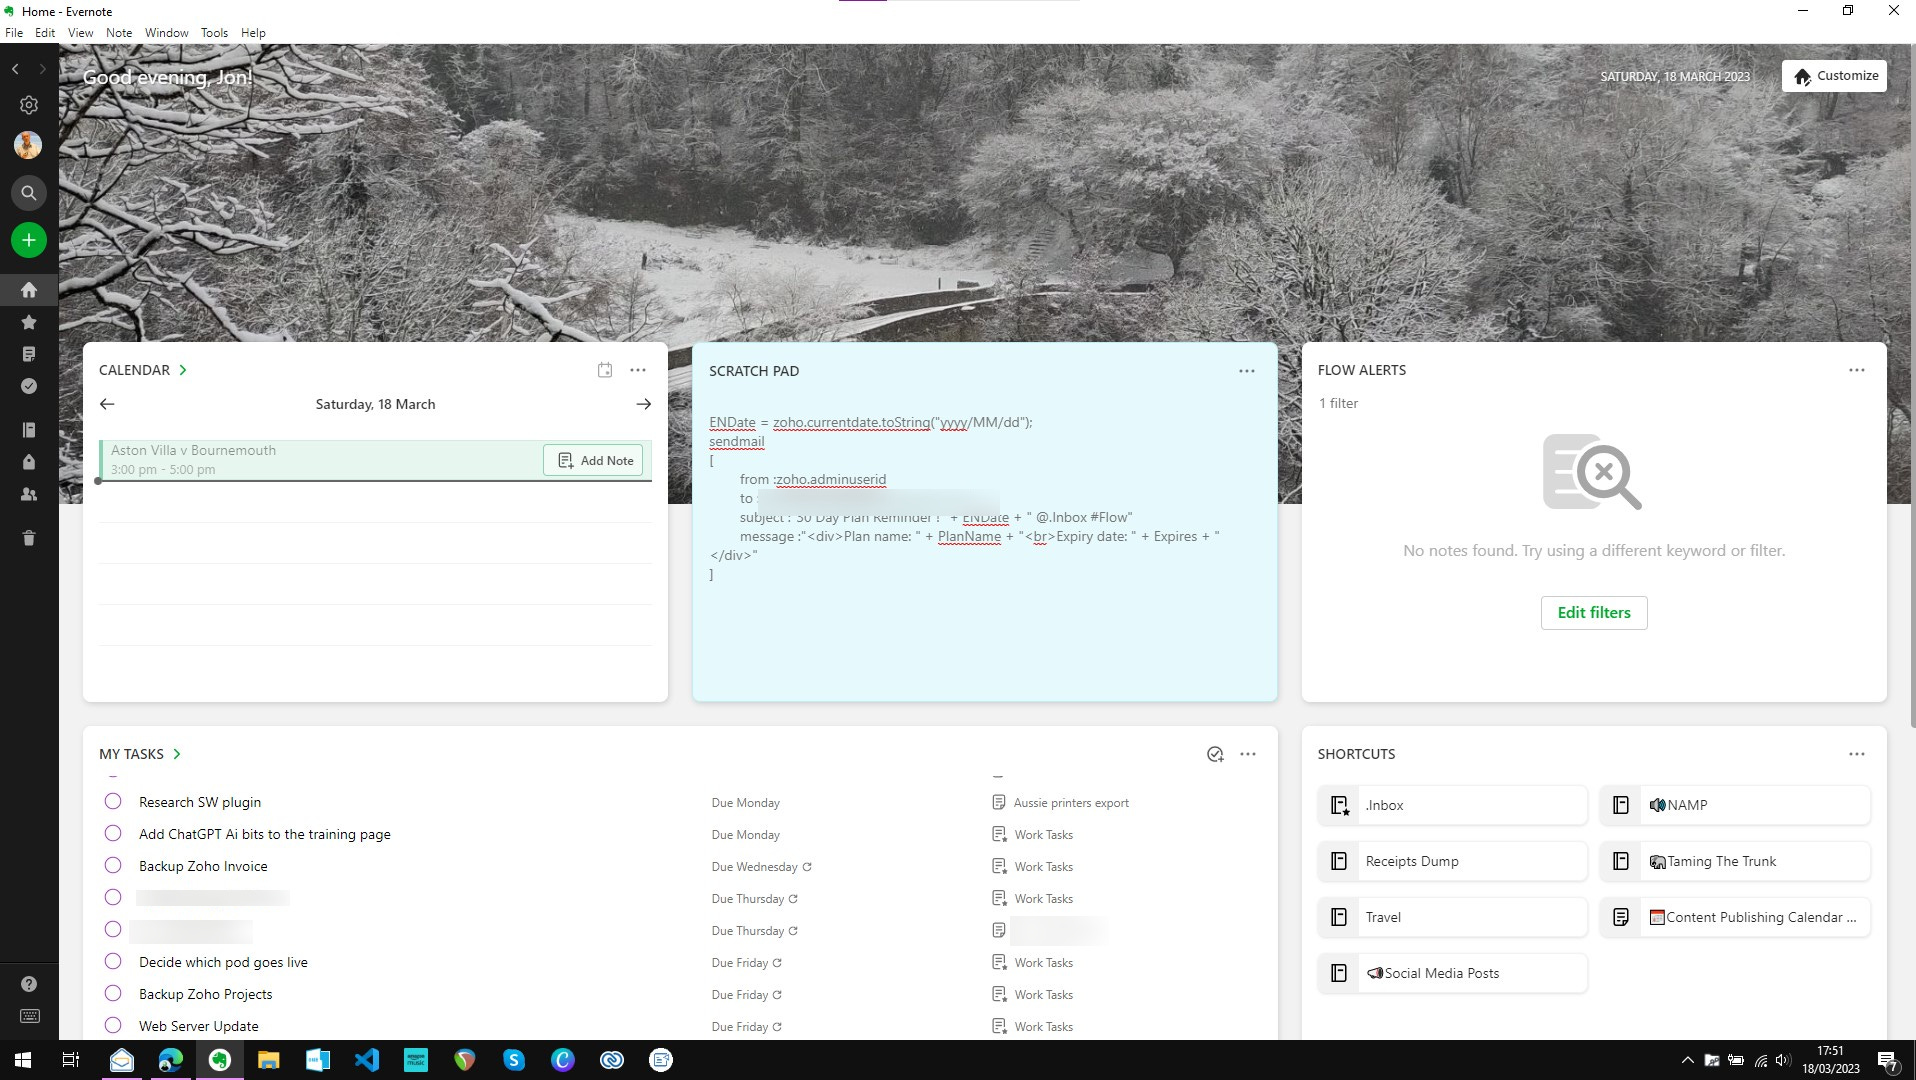Open the Help menu
Viewport: 1916px width, 1080px height.
[x=253, y=33]
